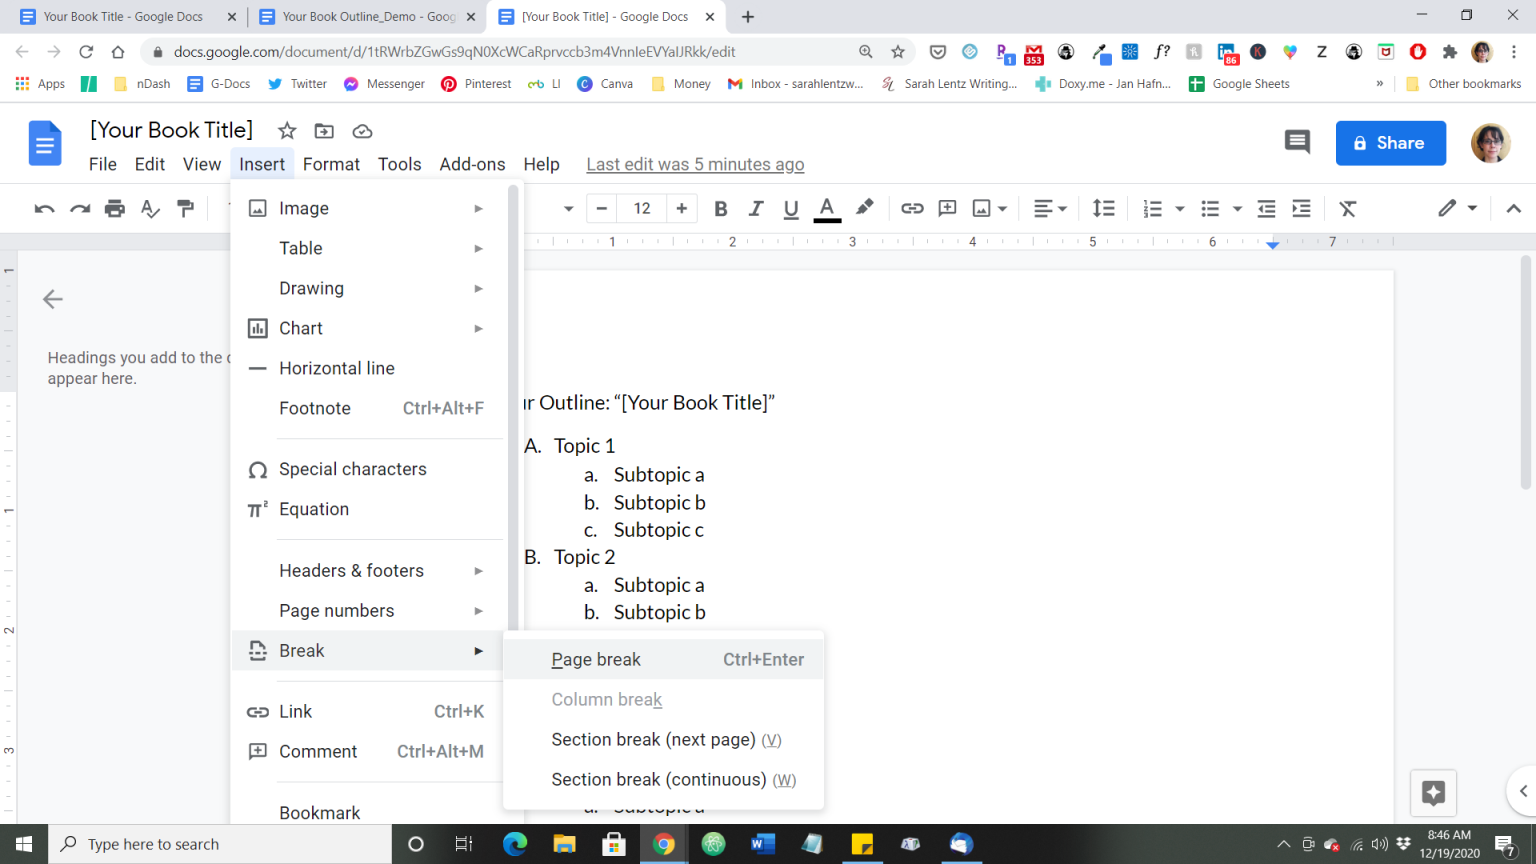Print the document with printer icon
1536x864 pixels.
click(115, 208)
